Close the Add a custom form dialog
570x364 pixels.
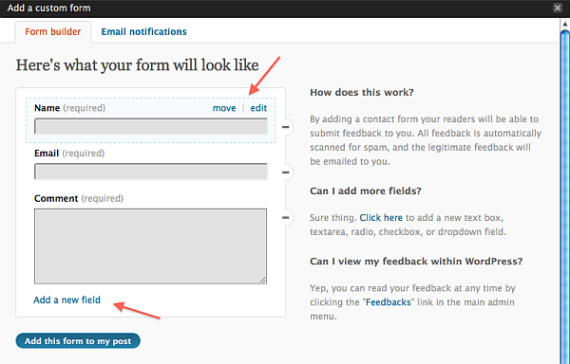coord(558,8)
